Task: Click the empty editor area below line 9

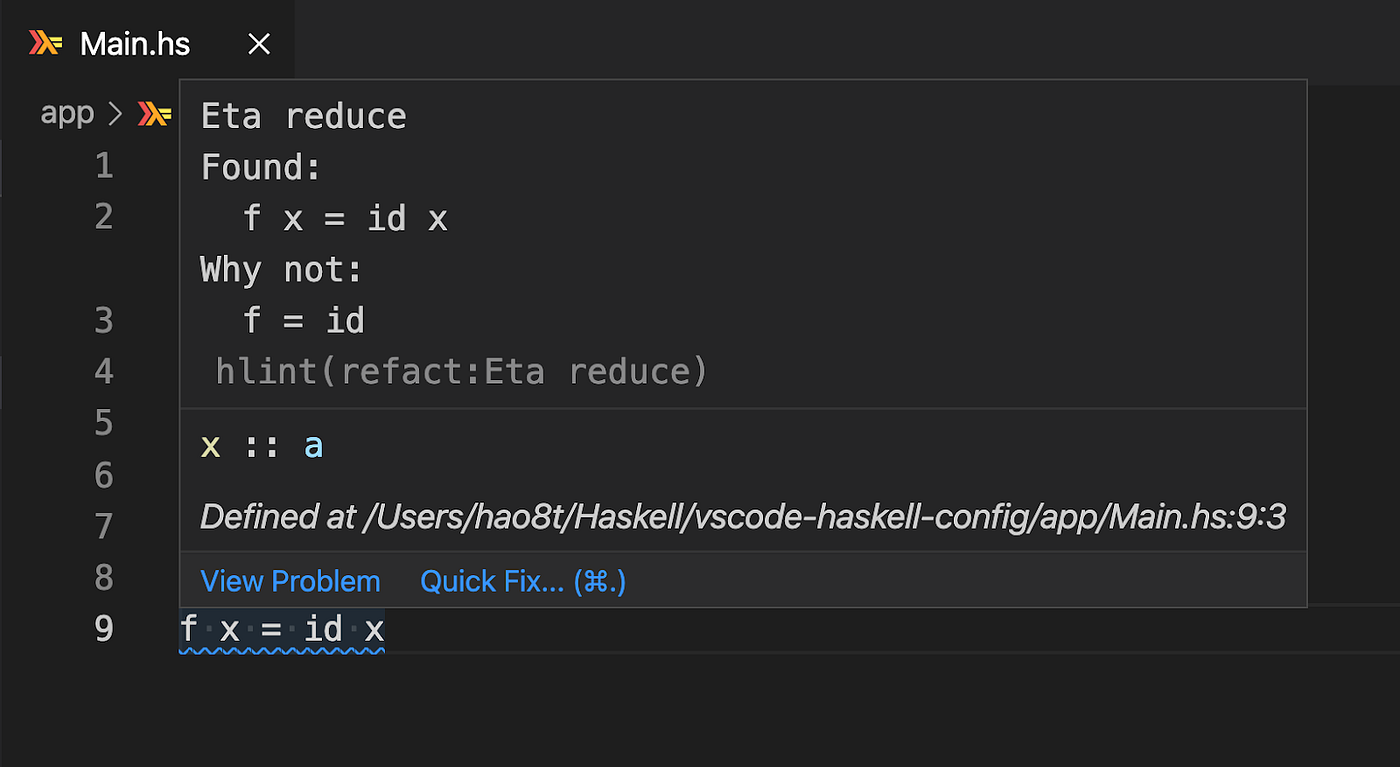Action: coord(700,710)
